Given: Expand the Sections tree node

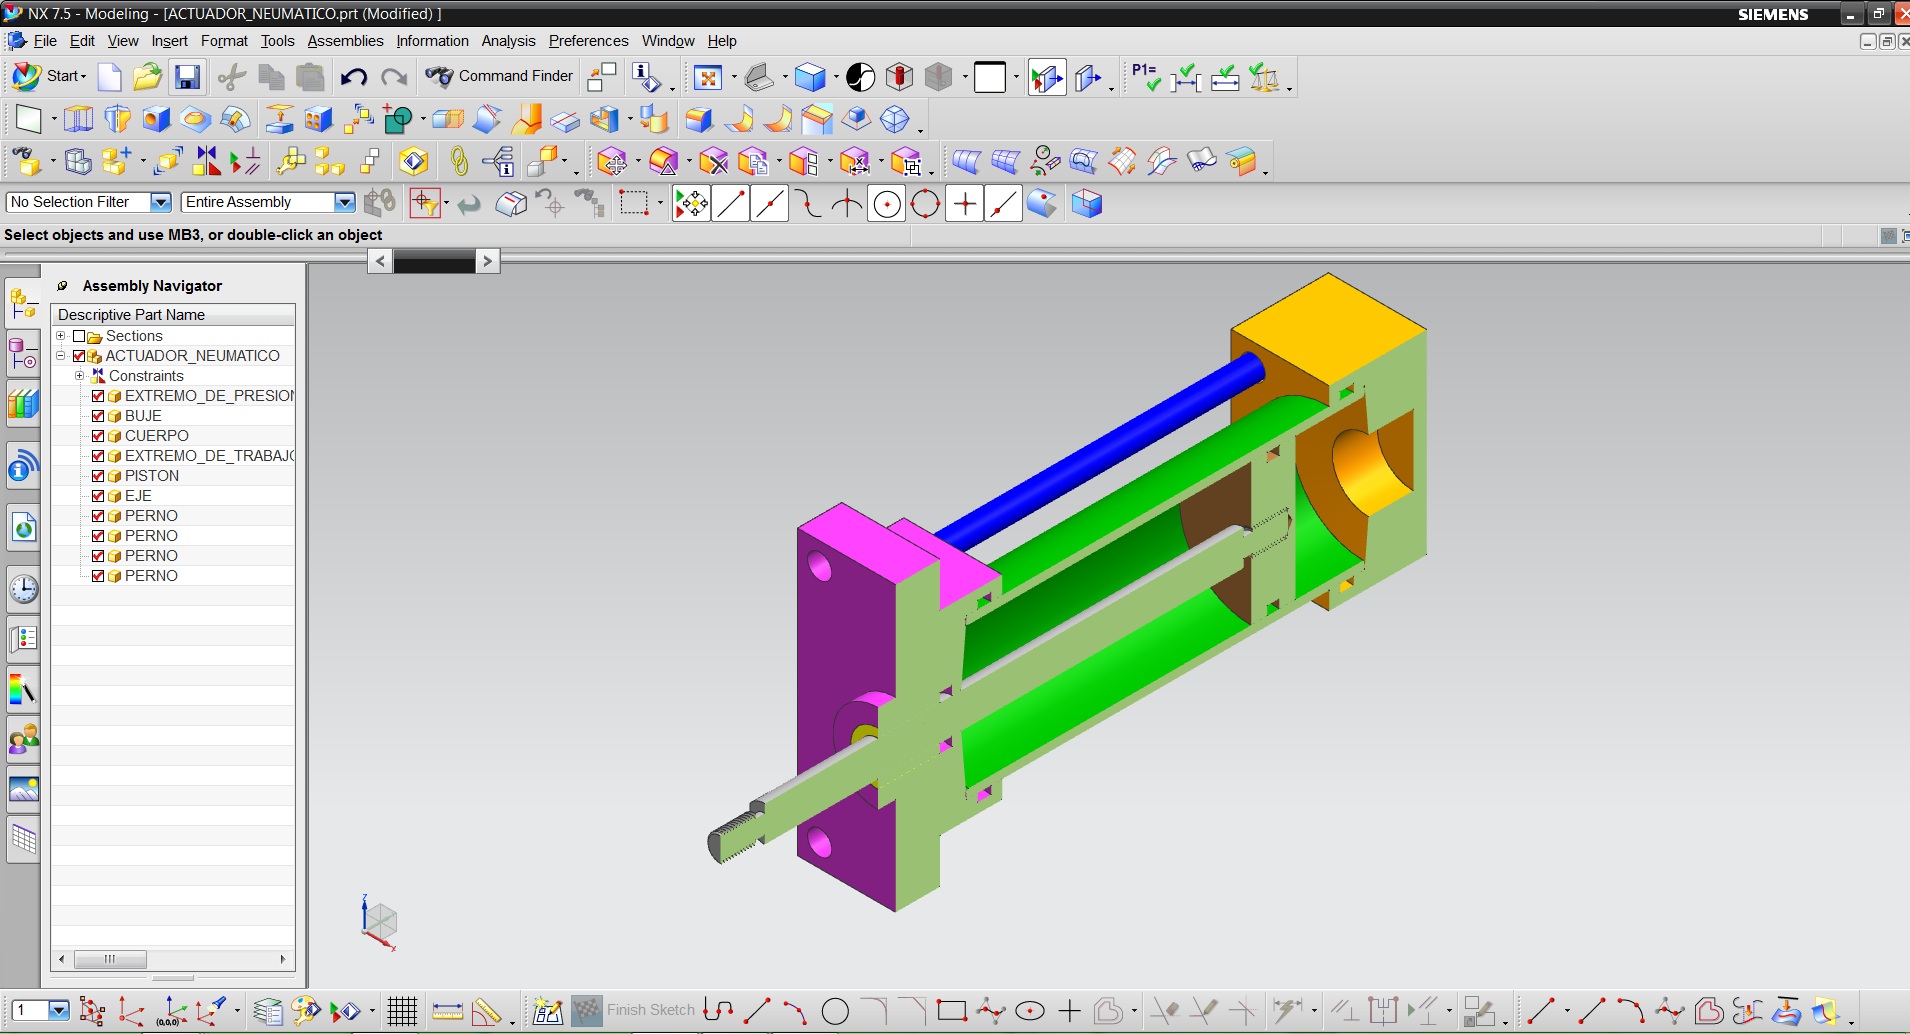Looking at the screenshot, I should (61, 336).
